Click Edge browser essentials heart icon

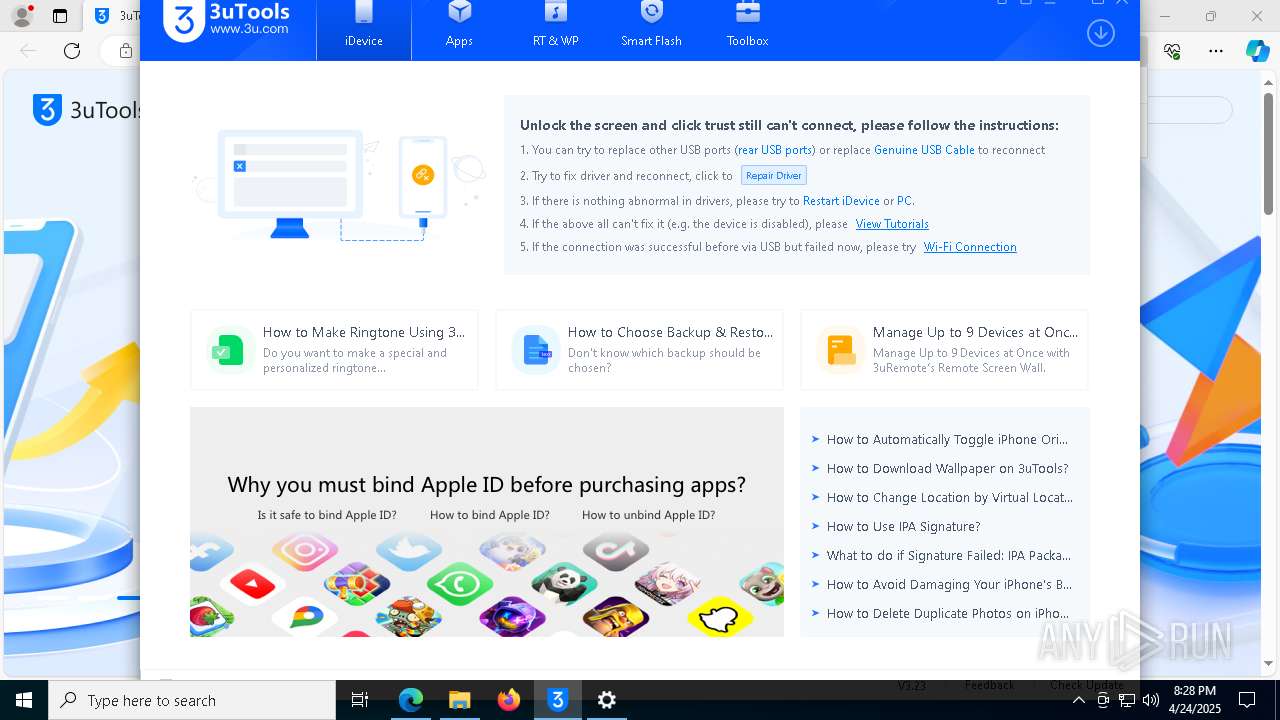pos(1173,51)
